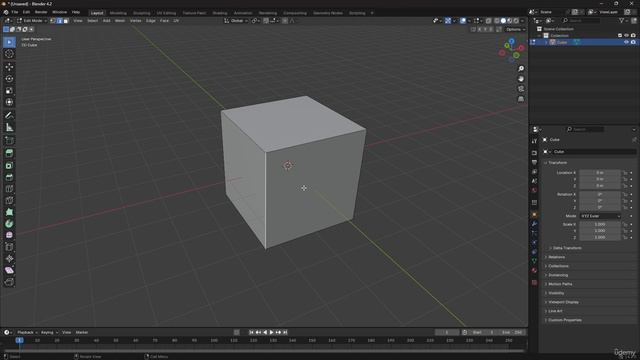Select the Measure ruler tool
This screenshot has width=640, height=360.
click(9, 128)
